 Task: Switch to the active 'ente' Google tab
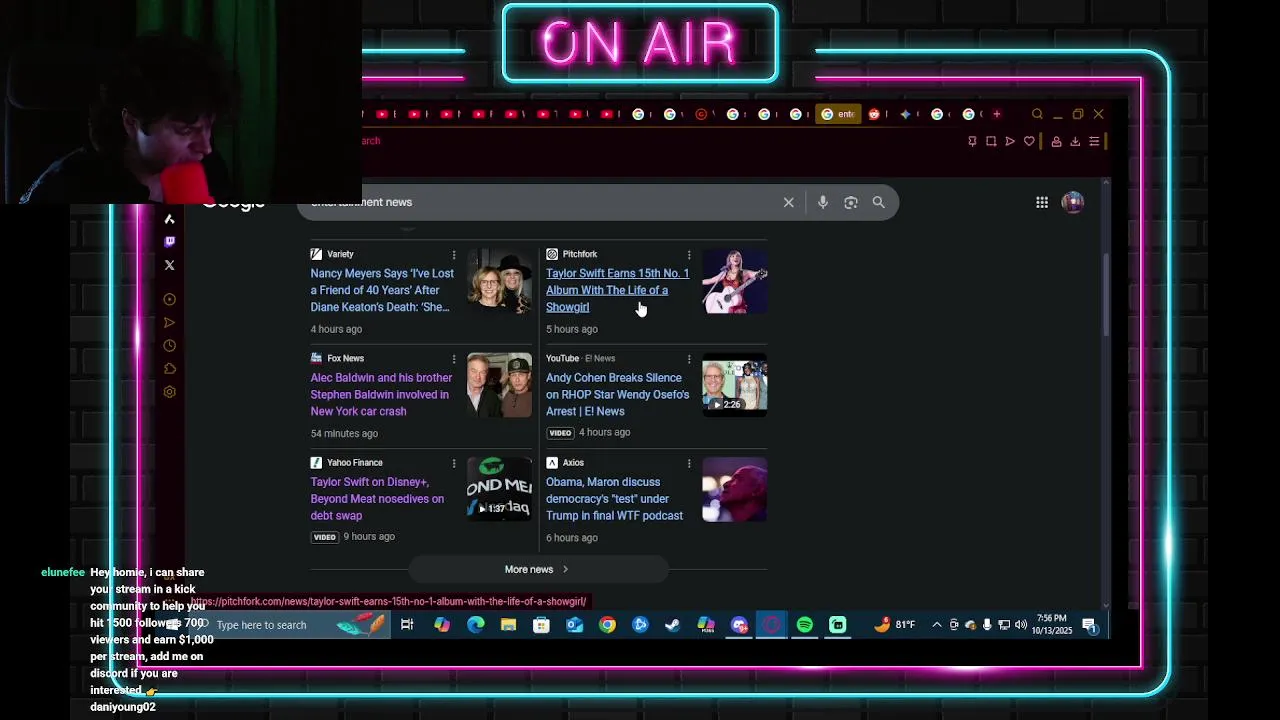click(x=839, y=114)
